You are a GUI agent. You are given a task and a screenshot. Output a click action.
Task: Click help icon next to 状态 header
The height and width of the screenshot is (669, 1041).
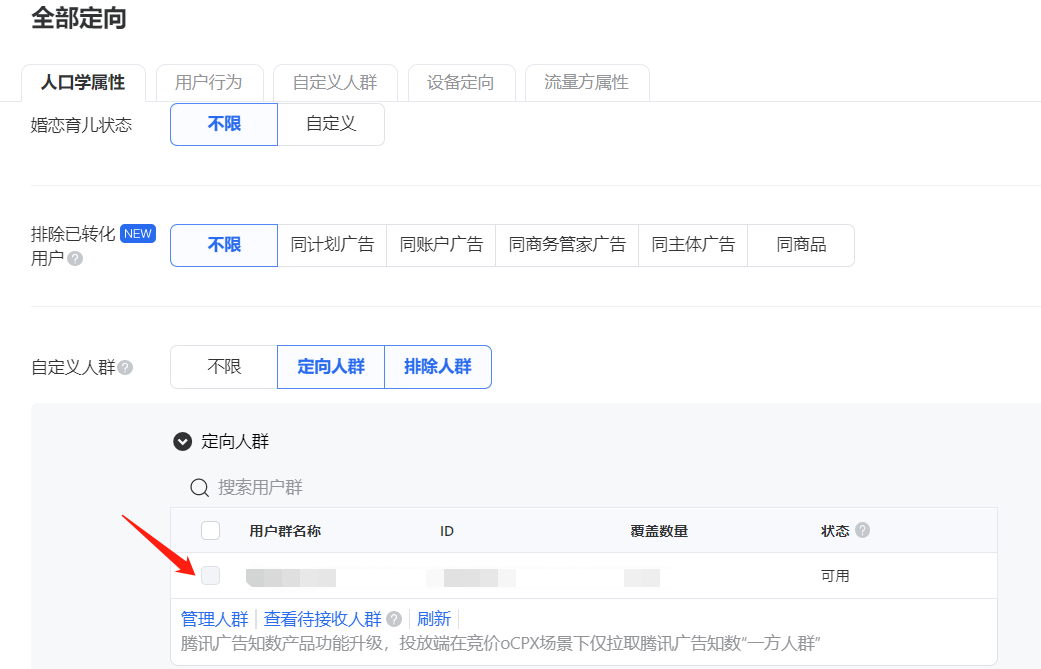862,530
